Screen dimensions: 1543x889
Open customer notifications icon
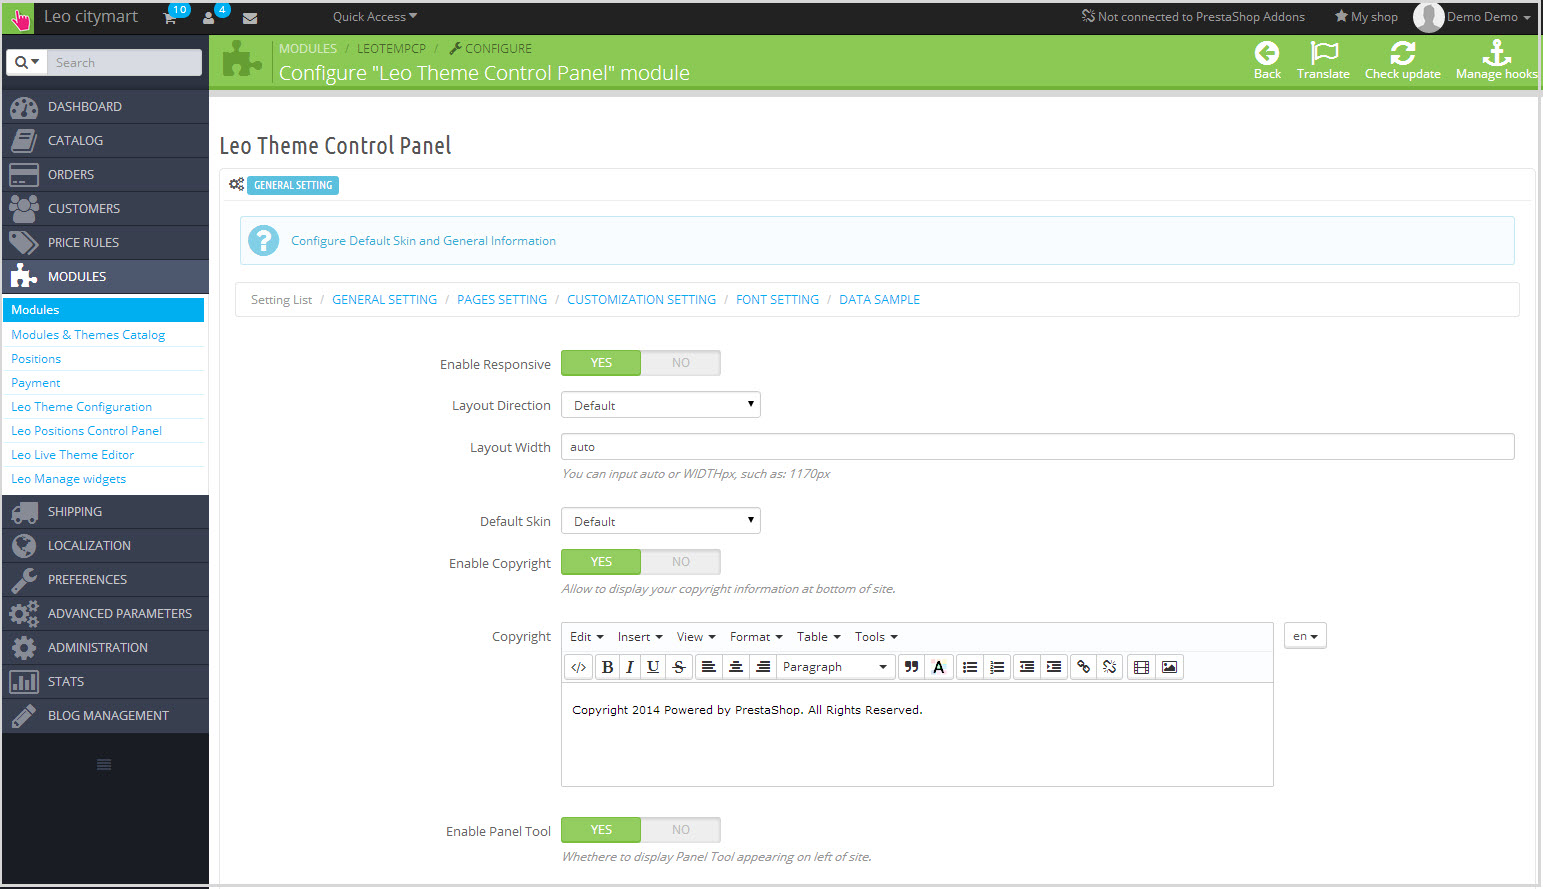coord(209,17)
